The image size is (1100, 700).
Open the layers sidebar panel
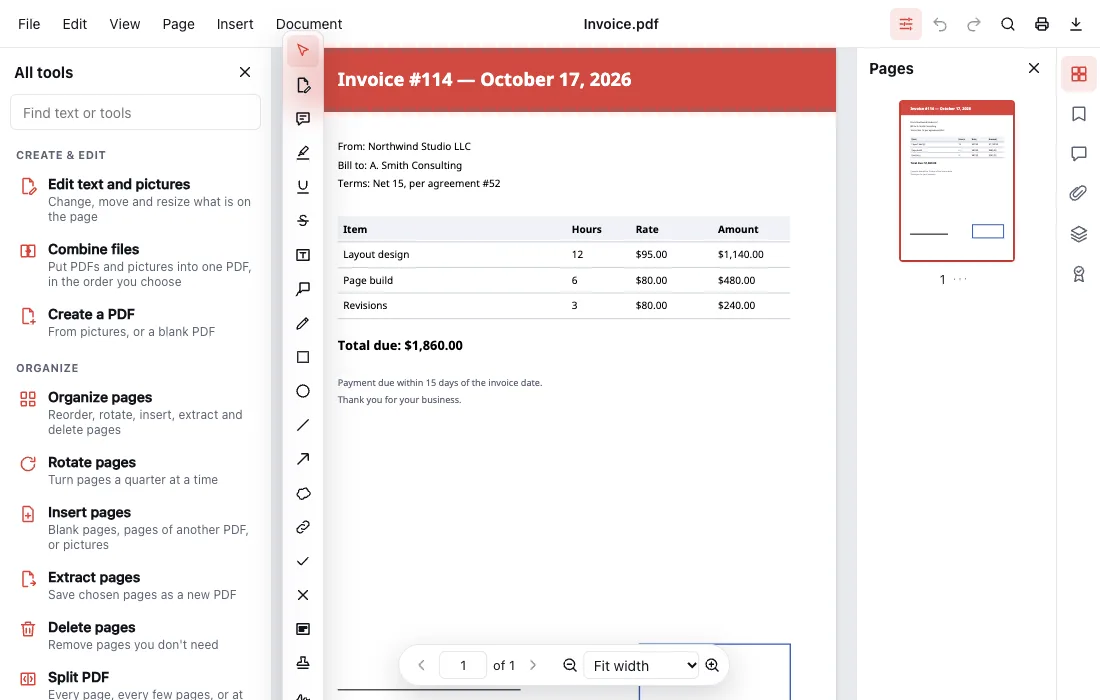(1078, 234)
